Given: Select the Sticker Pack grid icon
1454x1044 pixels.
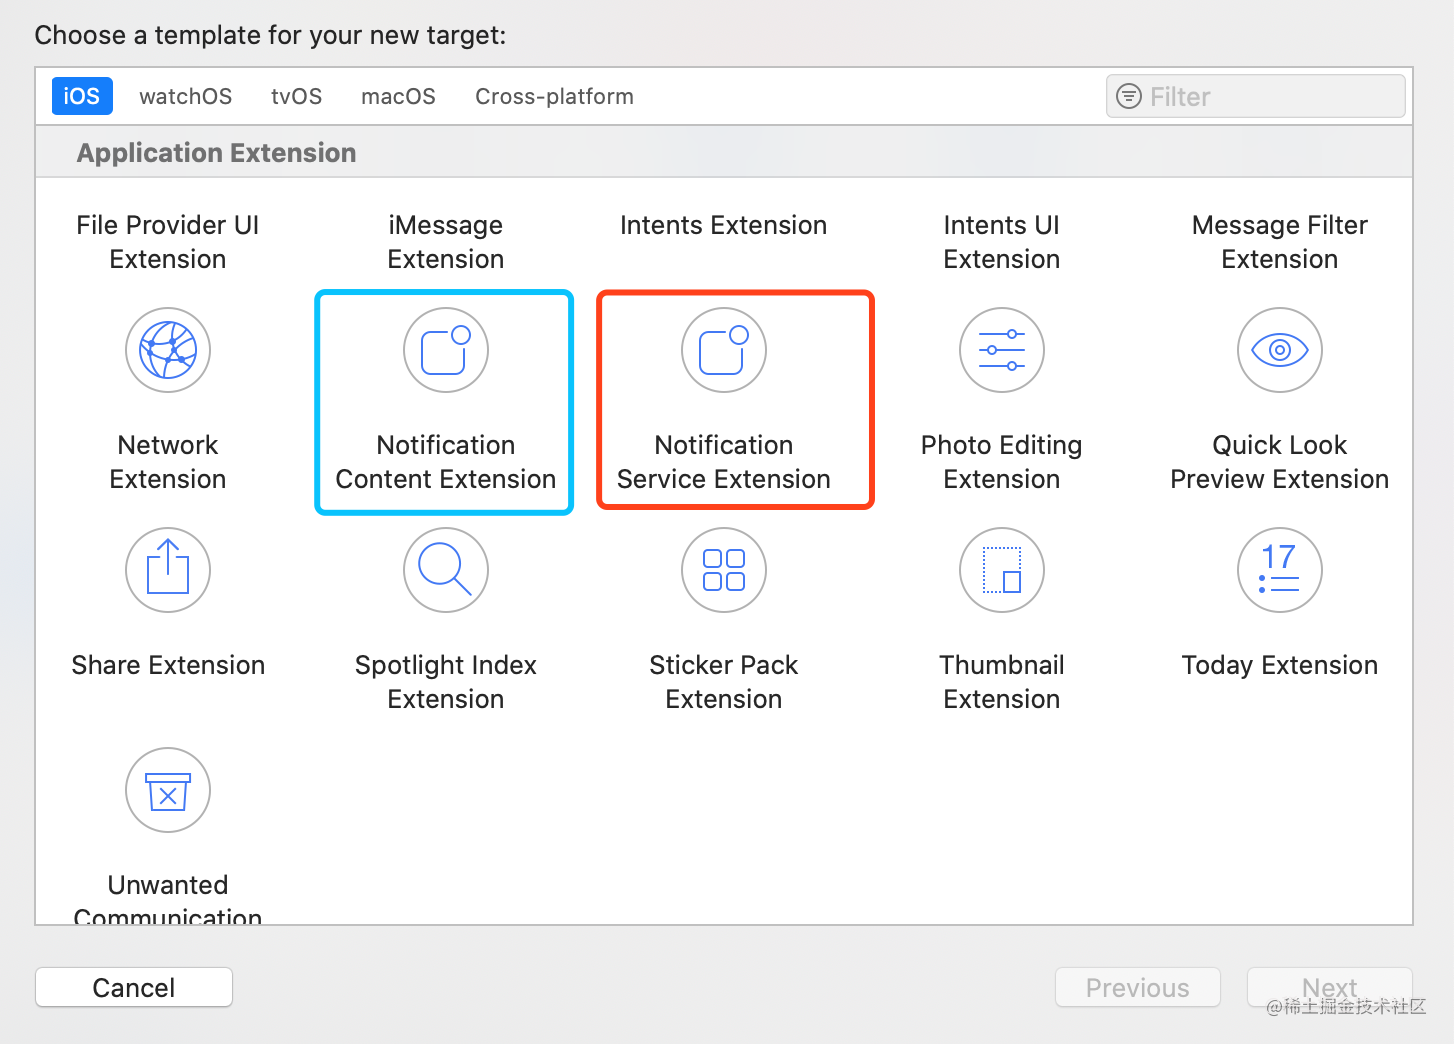Looking at the screenshot, I should click(724, 570).
